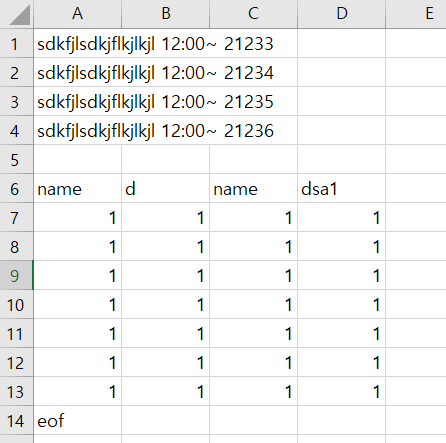This screenshot has width=446, height=443.
Task: Click cell C13 containing 1
Action: [x=253, y=392]
